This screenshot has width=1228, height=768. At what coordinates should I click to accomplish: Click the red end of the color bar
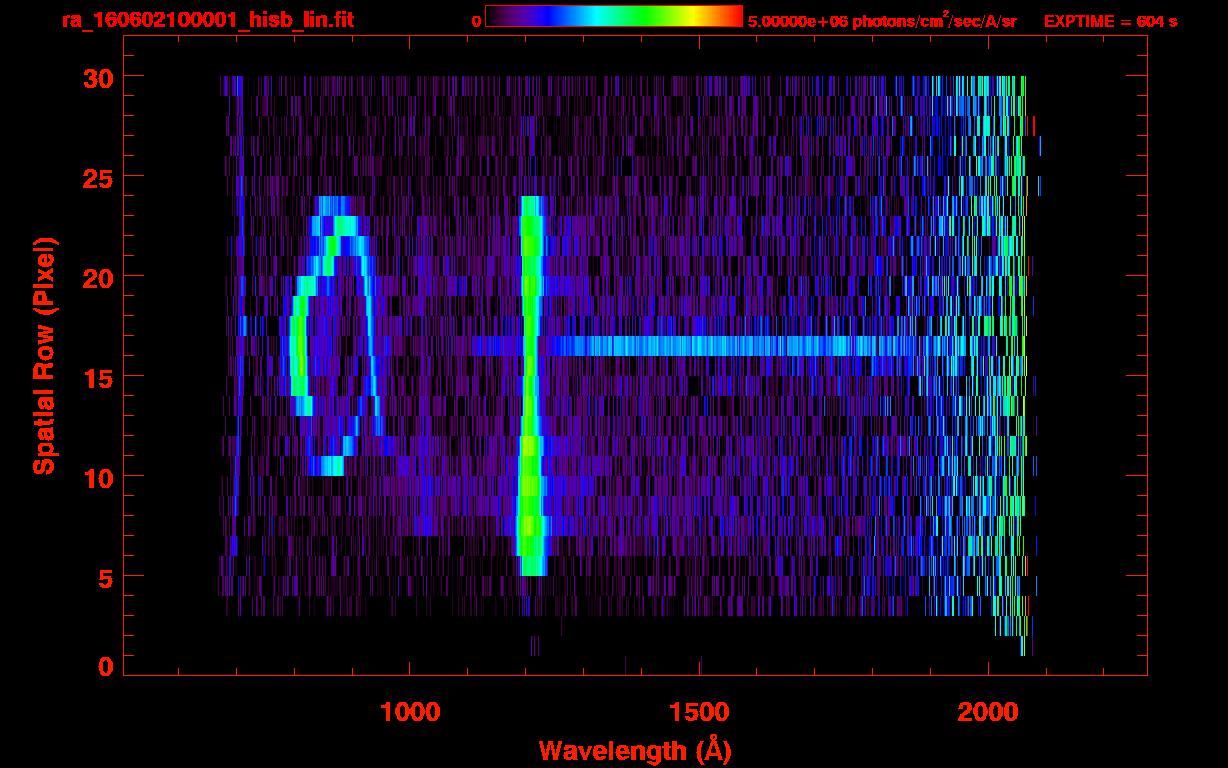(x=730, y=16)
